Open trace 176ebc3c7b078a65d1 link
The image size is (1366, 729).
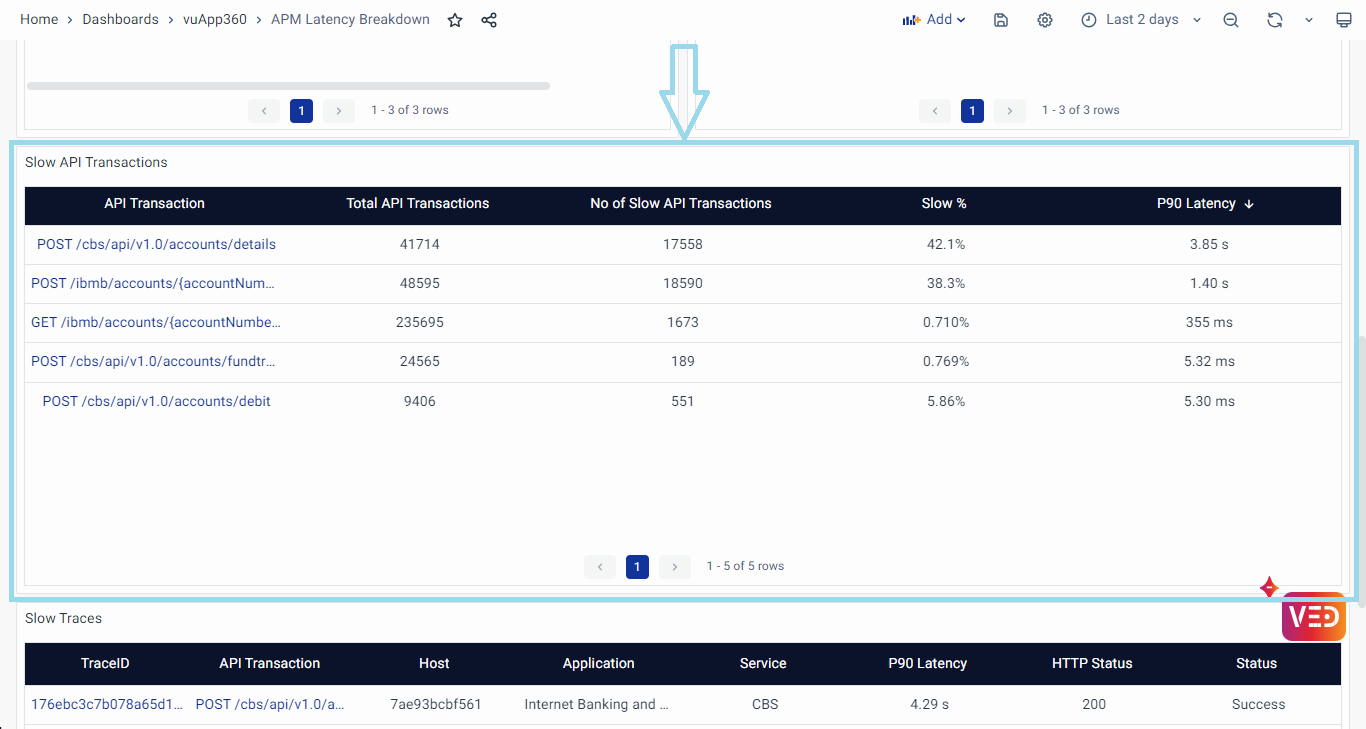pyautogui.click(x=107, y=704)
